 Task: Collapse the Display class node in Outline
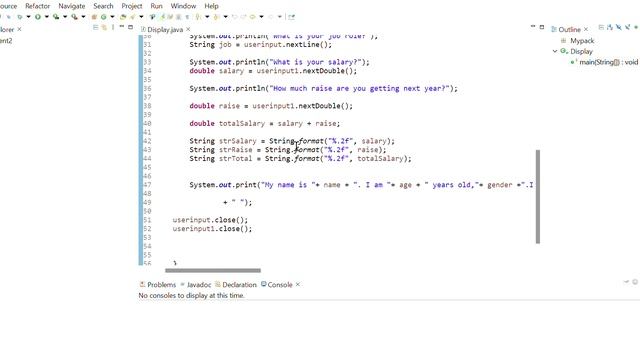pos(555,51)
